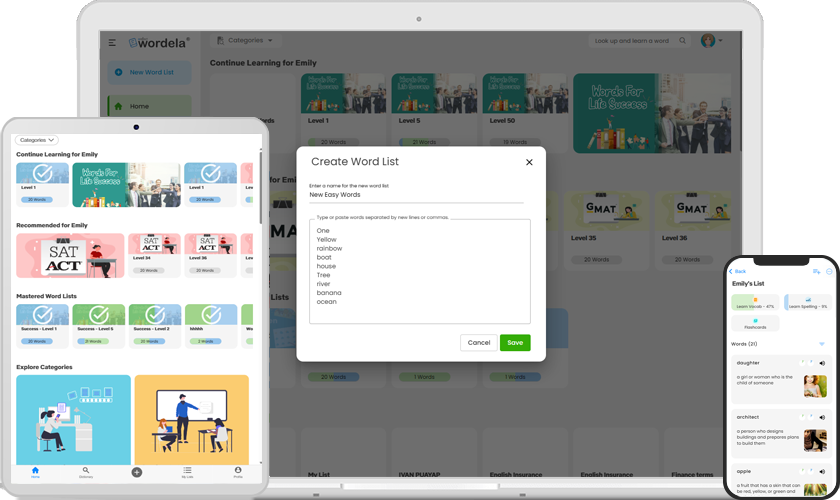This screenshot has width=840, height=500.
Task: Select Home in the left sidebar
Action: (149, 106)
